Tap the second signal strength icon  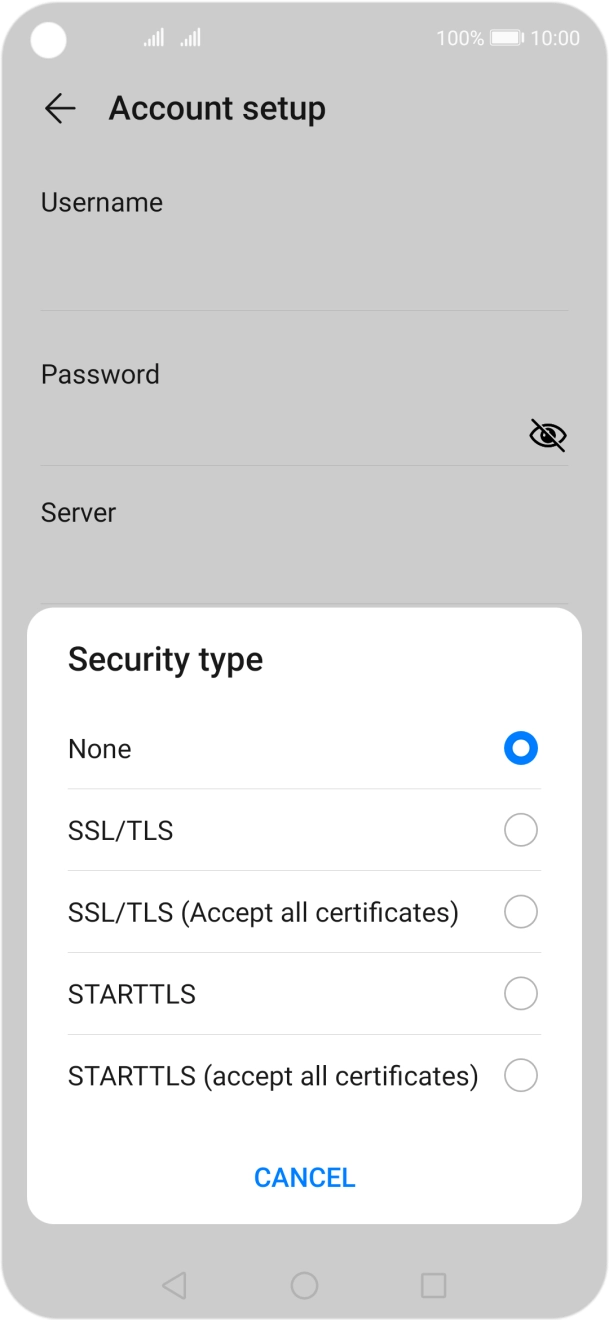pos(190,38)
